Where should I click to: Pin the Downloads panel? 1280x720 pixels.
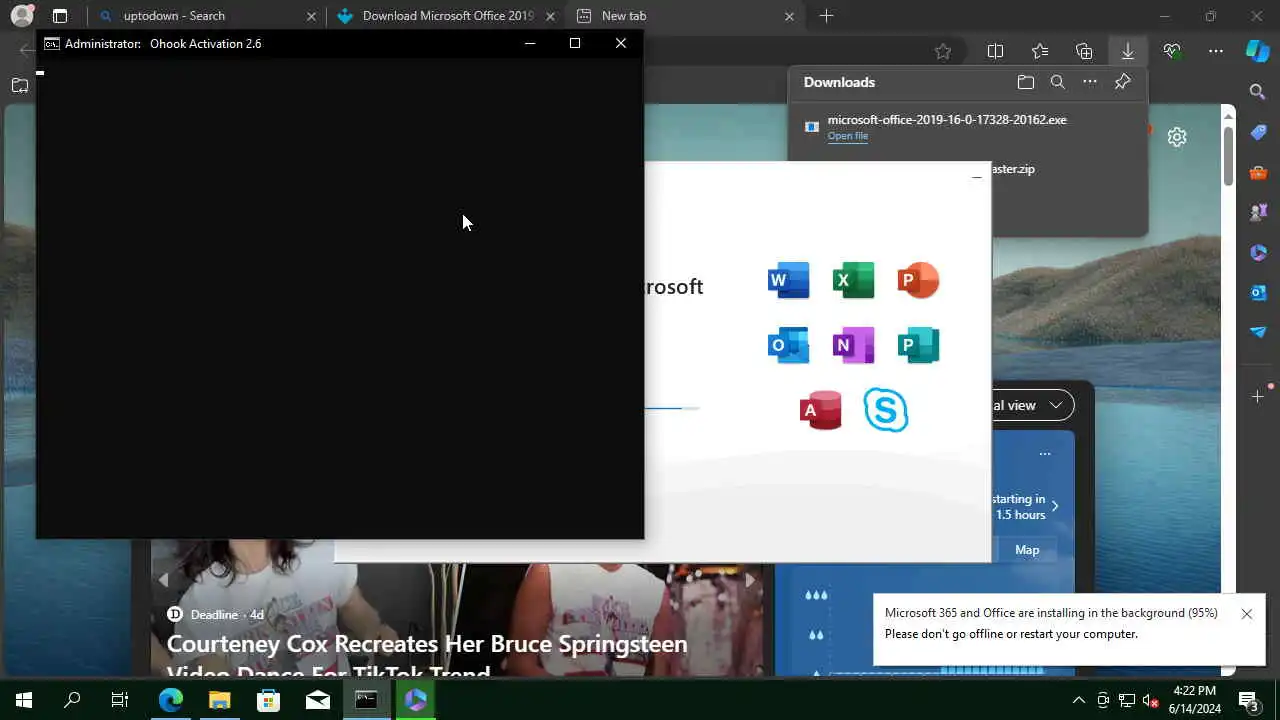(x=1122, y=82)
